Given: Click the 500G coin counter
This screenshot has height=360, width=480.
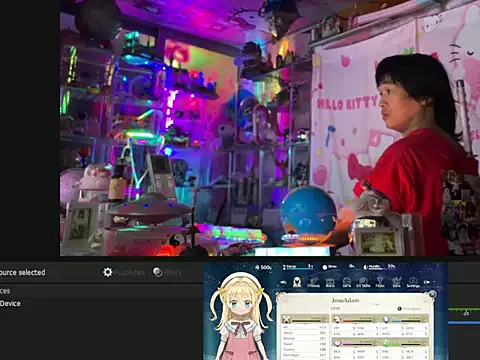Looking at the screenshot, I should point(263,267).
